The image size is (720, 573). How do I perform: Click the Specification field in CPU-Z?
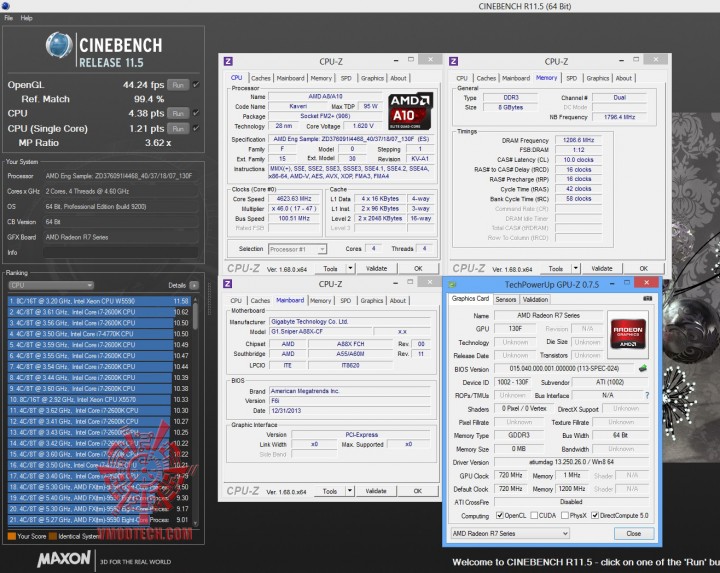point(351,139)
